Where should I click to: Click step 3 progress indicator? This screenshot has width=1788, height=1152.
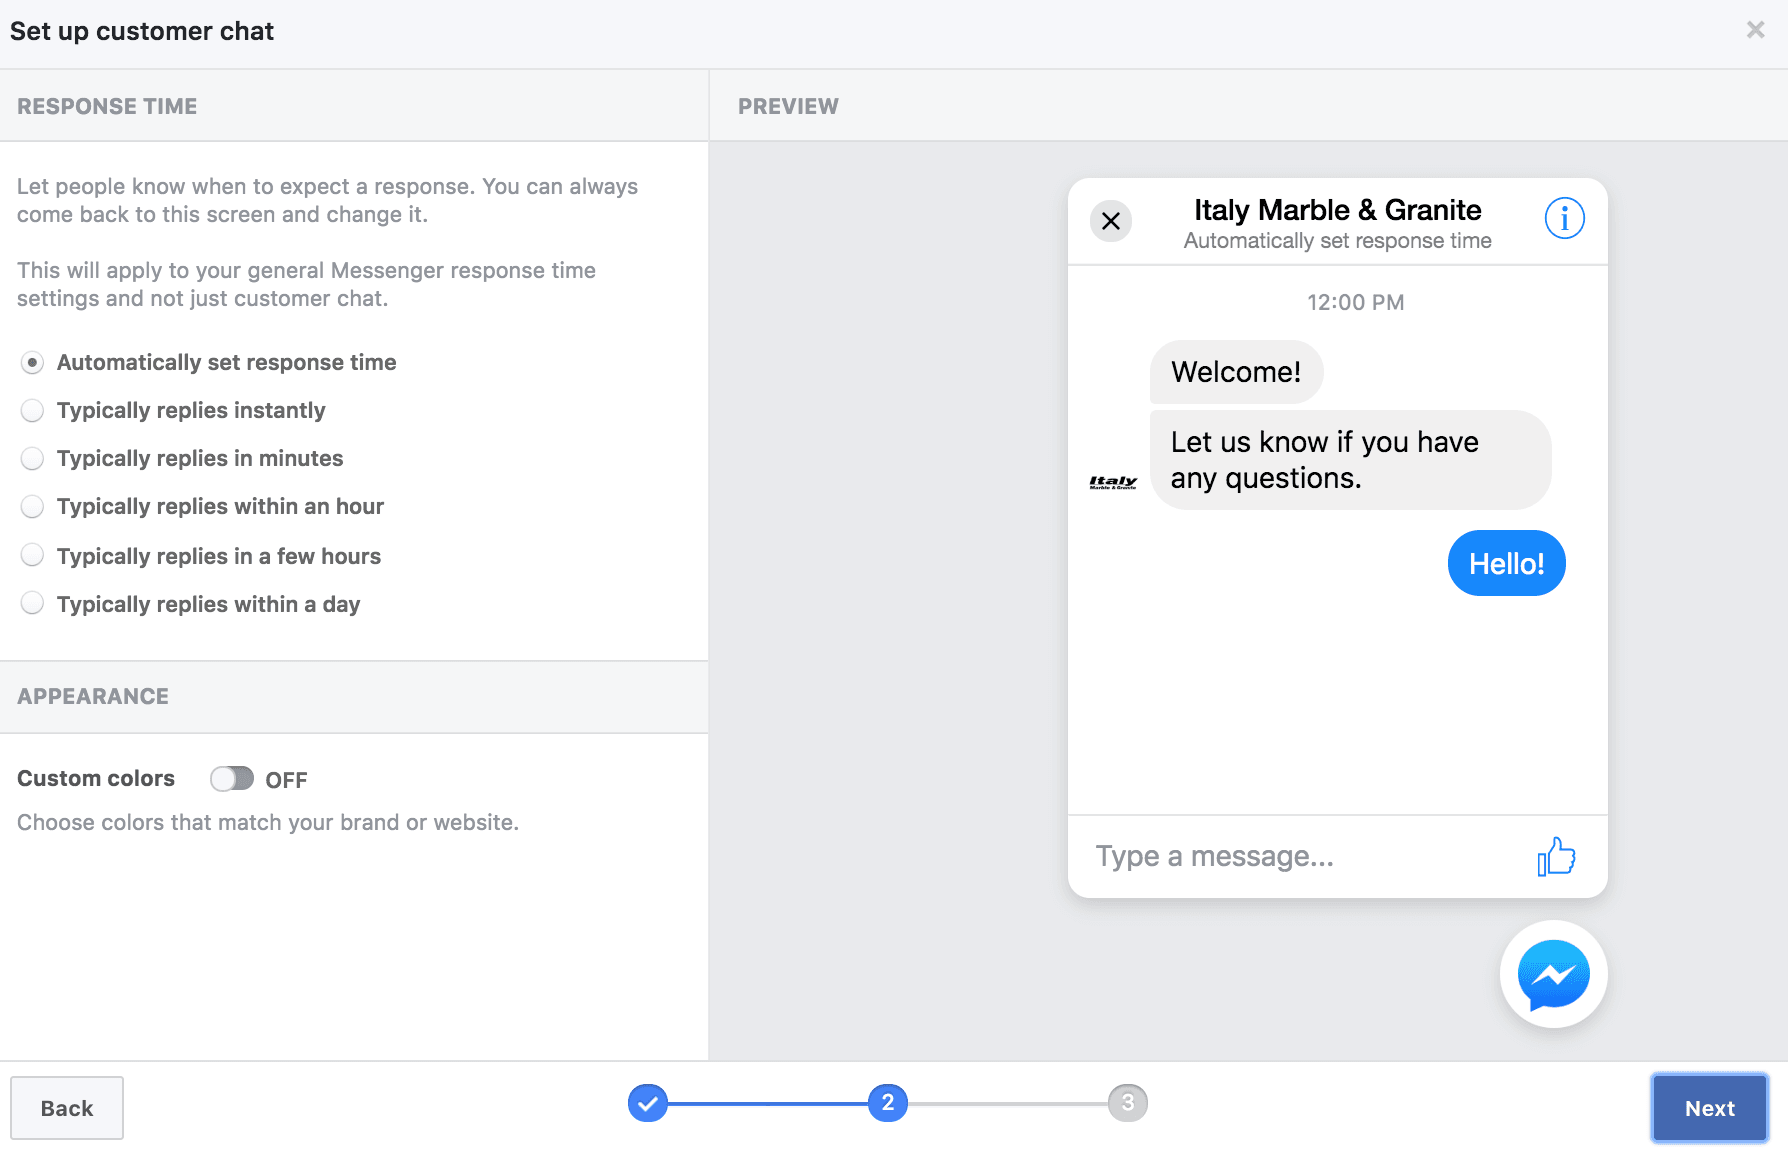click(x=1128, y=1103)
